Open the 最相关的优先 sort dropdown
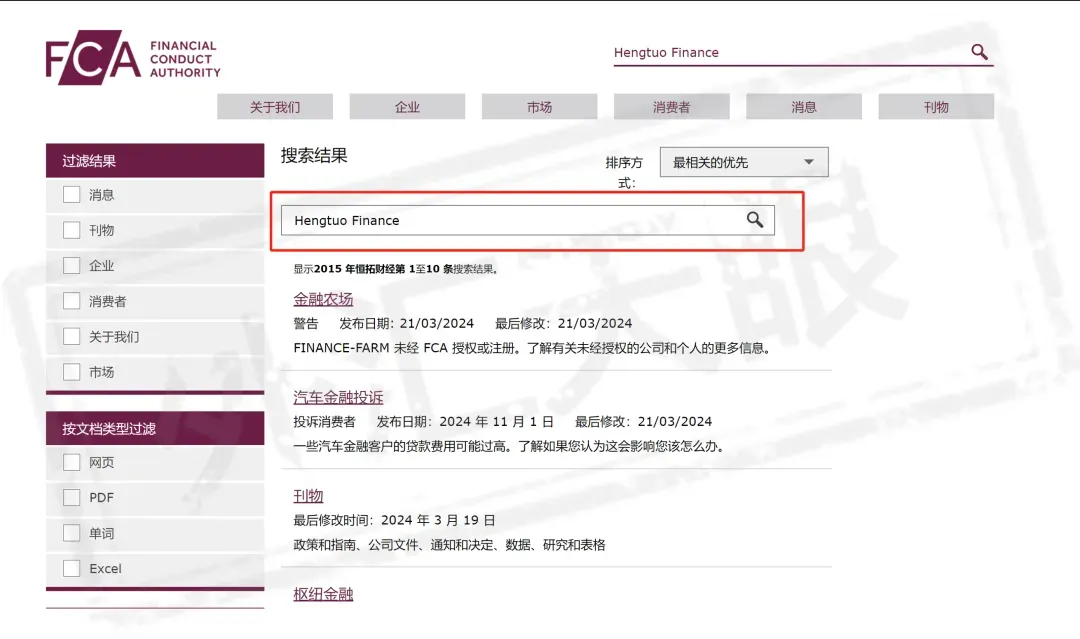1080x639 pixels. tap(744, 163)
